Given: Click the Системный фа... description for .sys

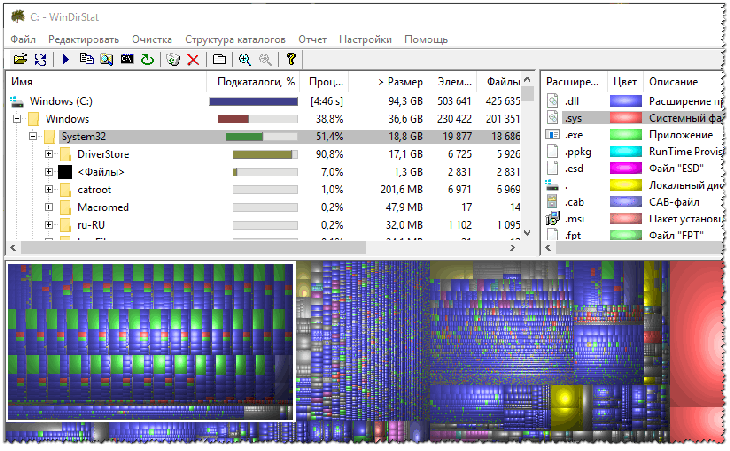Looking at the screenshot, I should [x=686, y=118].
